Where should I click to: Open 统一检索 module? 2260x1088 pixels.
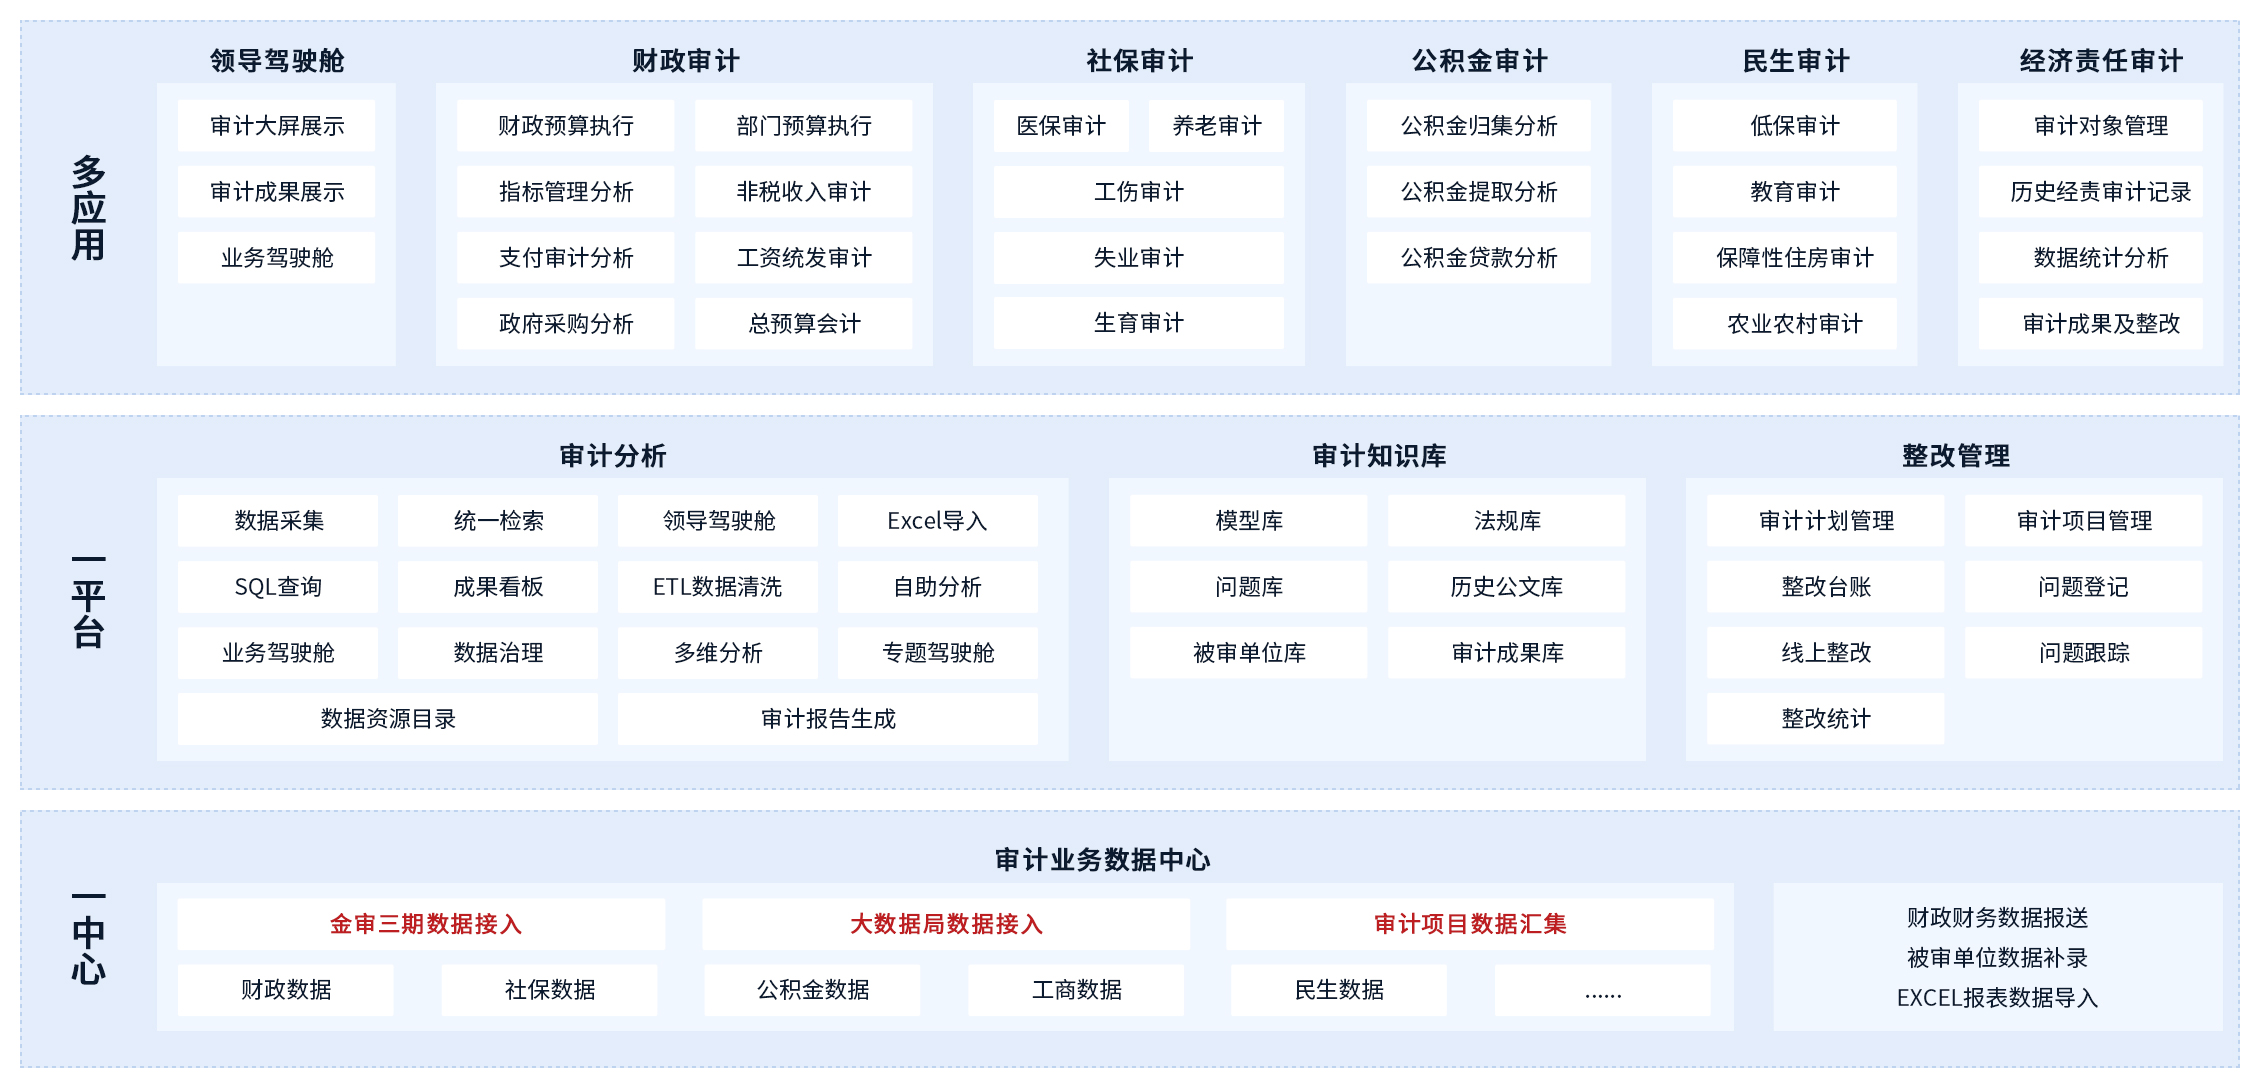coord(498,521)
